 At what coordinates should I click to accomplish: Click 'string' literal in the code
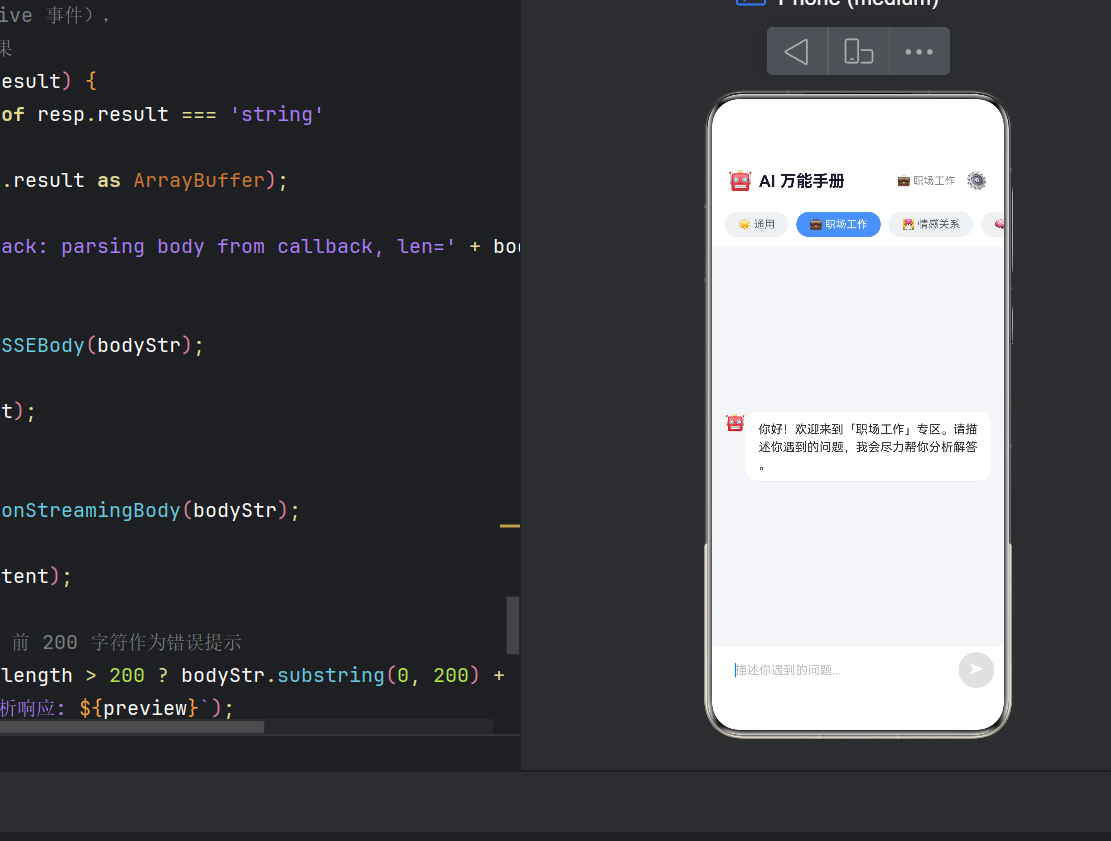click(x=276, y=114)
